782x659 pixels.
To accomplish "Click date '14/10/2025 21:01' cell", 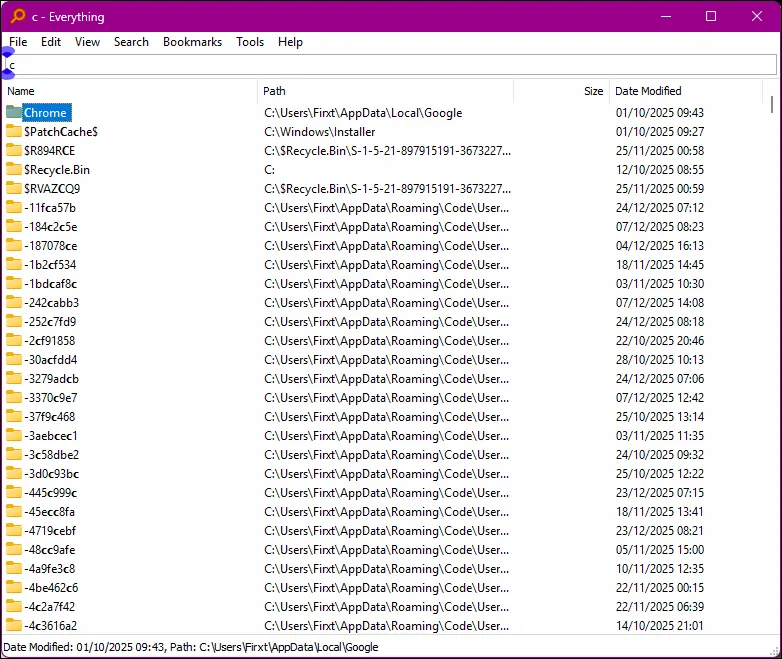I will 660,626.
